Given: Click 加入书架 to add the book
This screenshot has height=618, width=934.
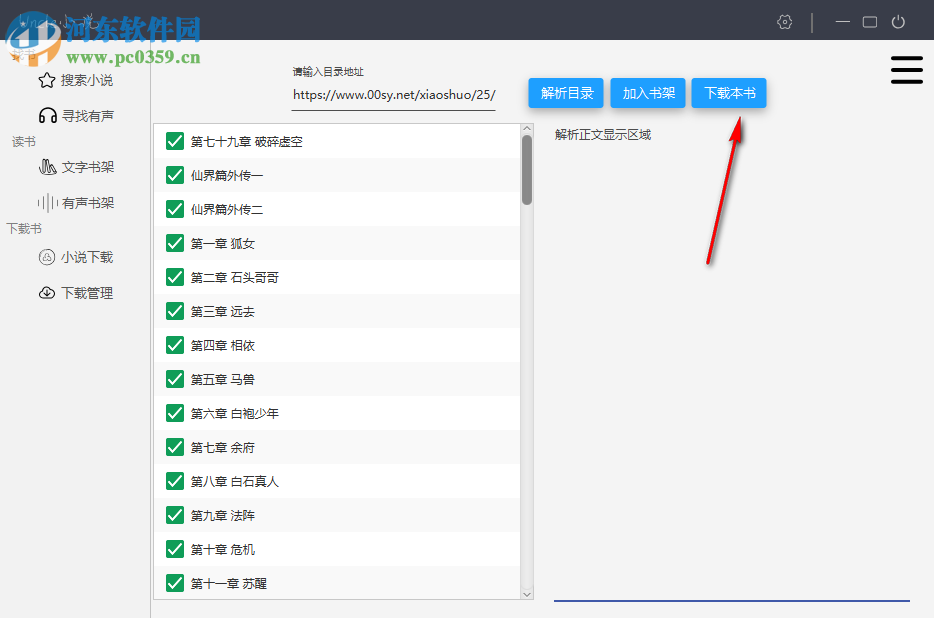Looking at the screenshot, I should [647, 91].
